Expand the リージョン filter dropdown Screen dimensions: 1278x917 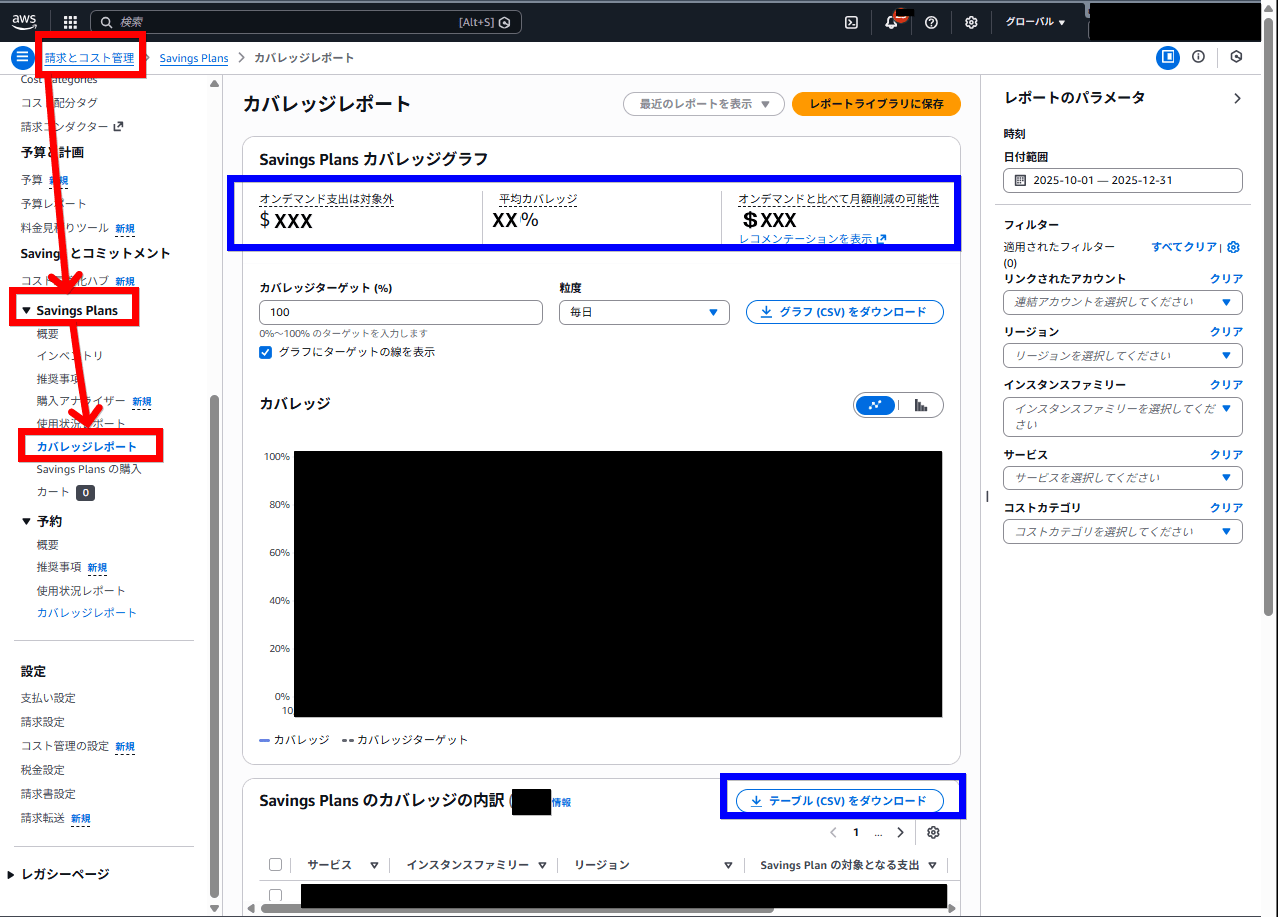tap(1122, 355)
